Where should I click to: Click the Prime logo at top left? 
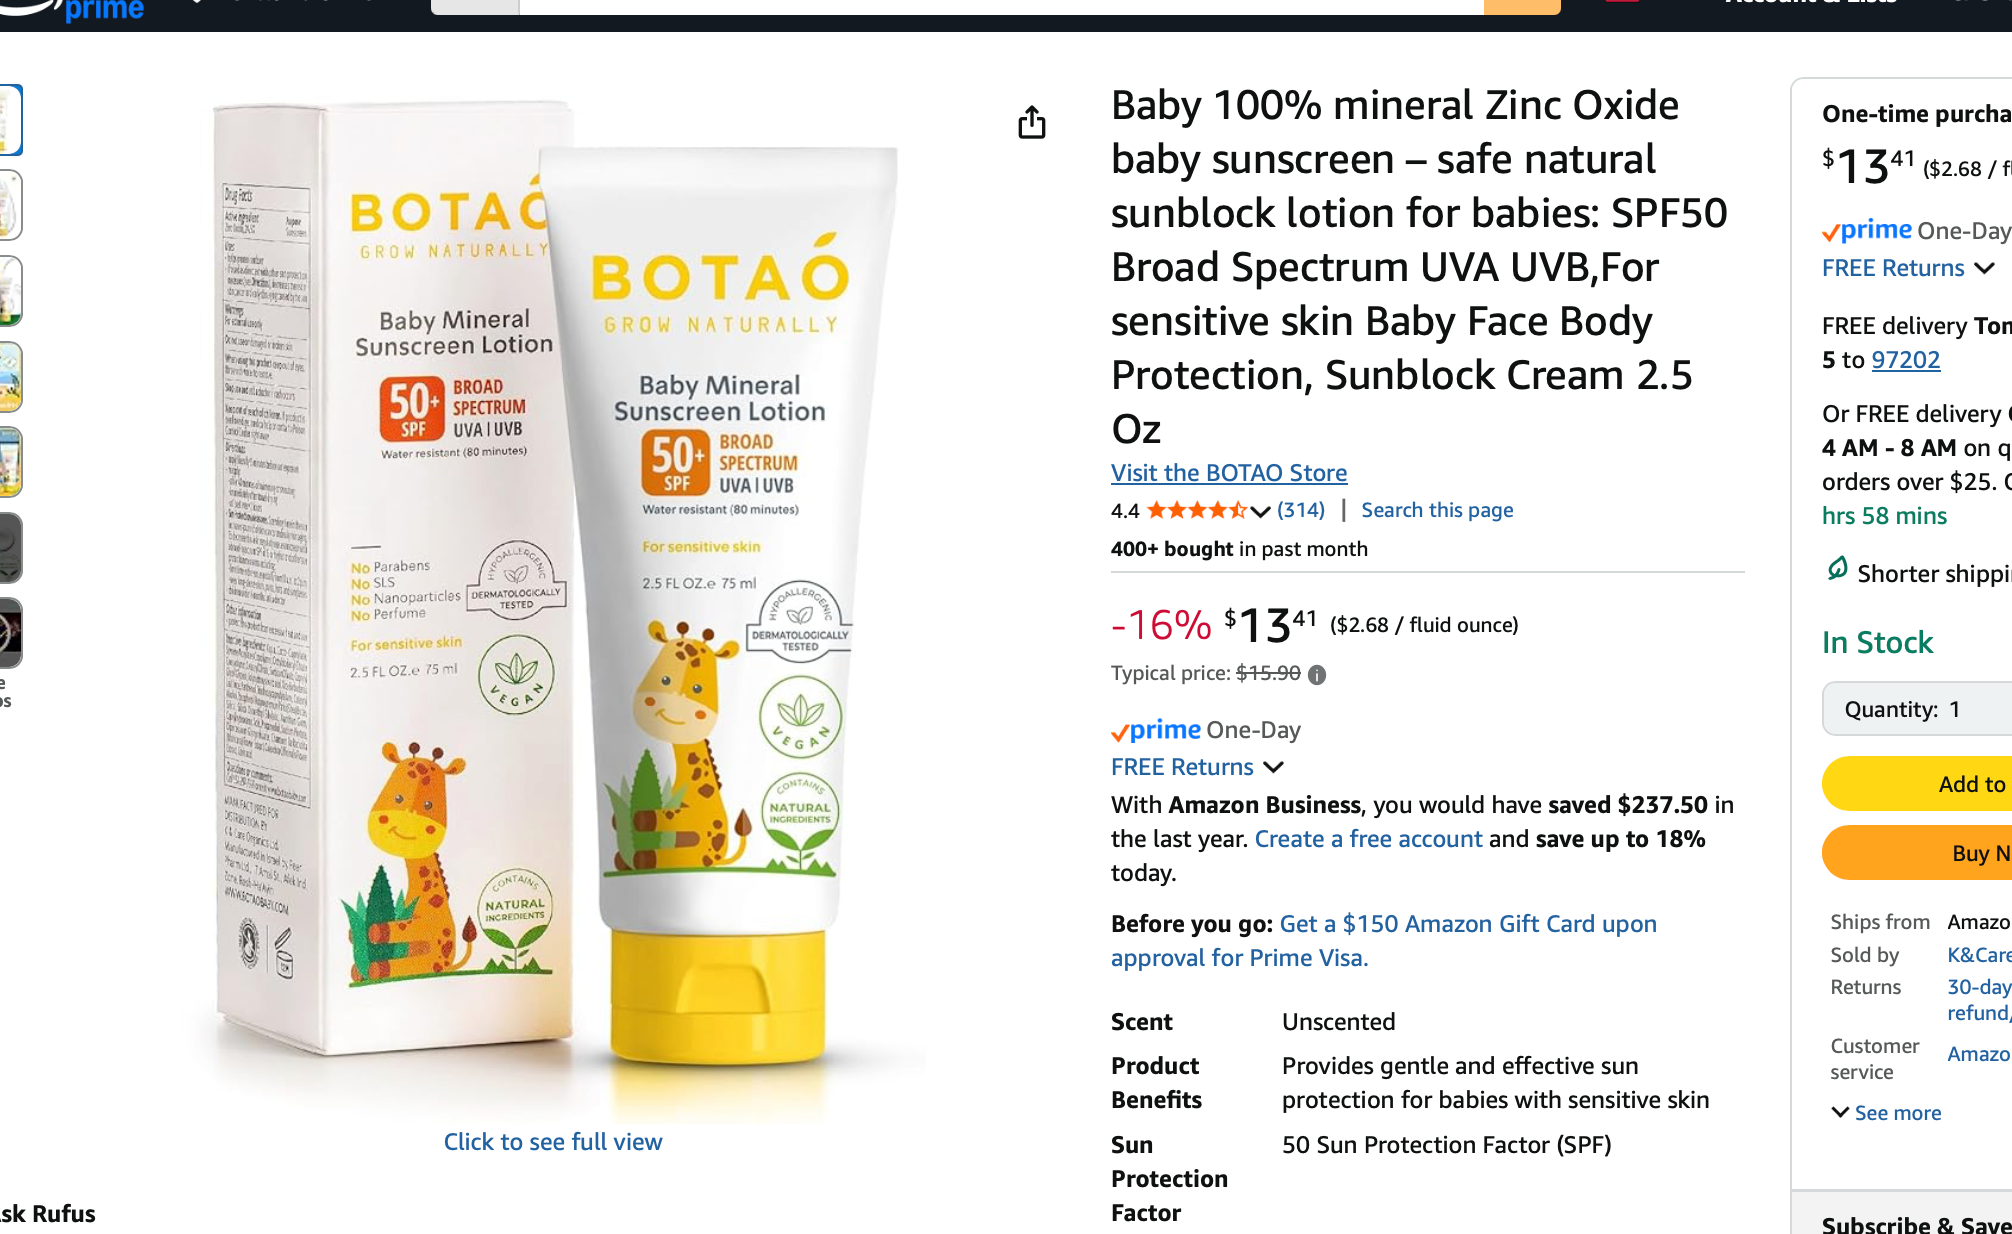pos(103,10)
